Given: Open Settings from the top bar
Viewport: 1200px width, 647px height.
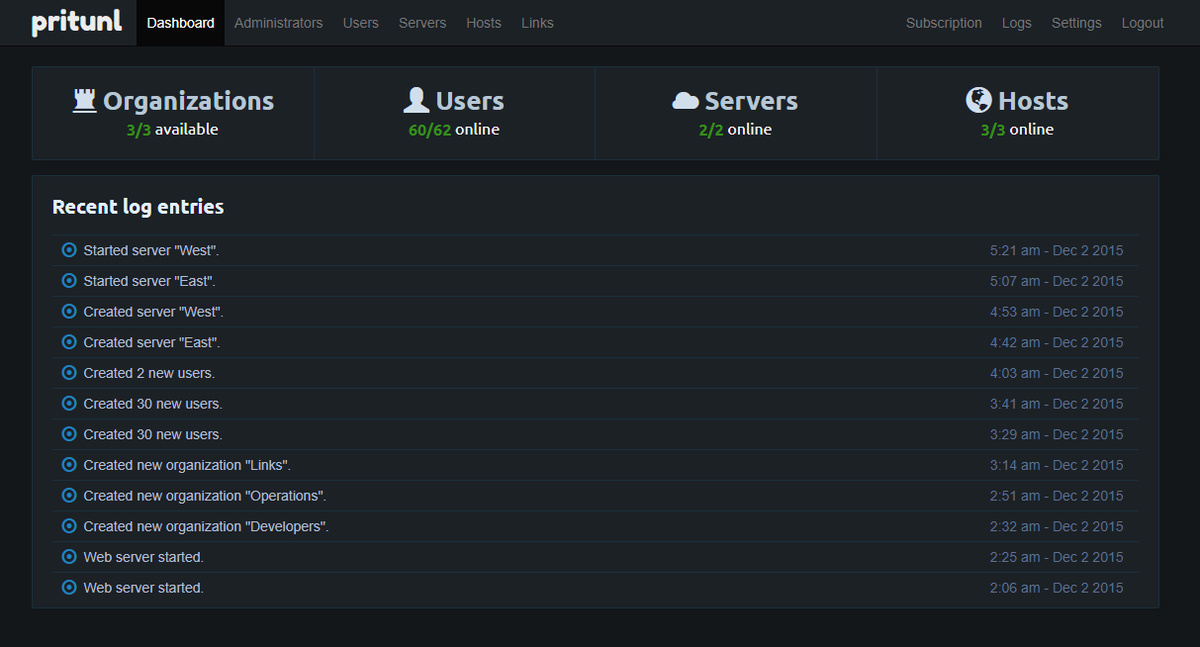Looking at the screenshot, I should 1076,22.
